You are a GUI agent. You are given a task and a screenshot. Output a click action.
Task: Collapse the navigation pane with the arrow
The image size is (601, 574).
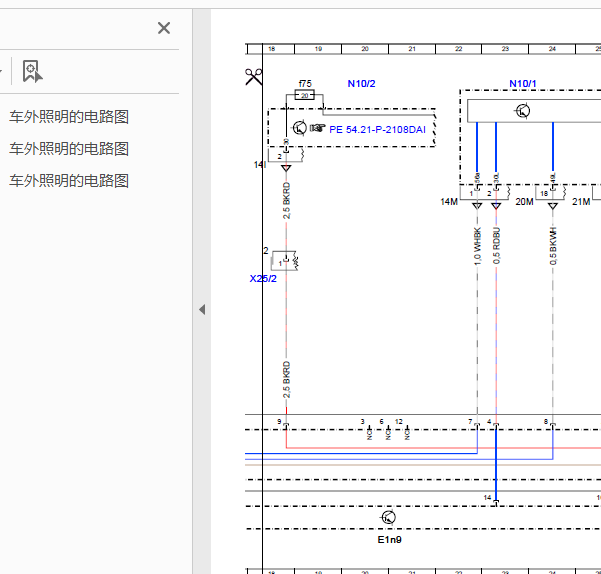click(202, 310)
